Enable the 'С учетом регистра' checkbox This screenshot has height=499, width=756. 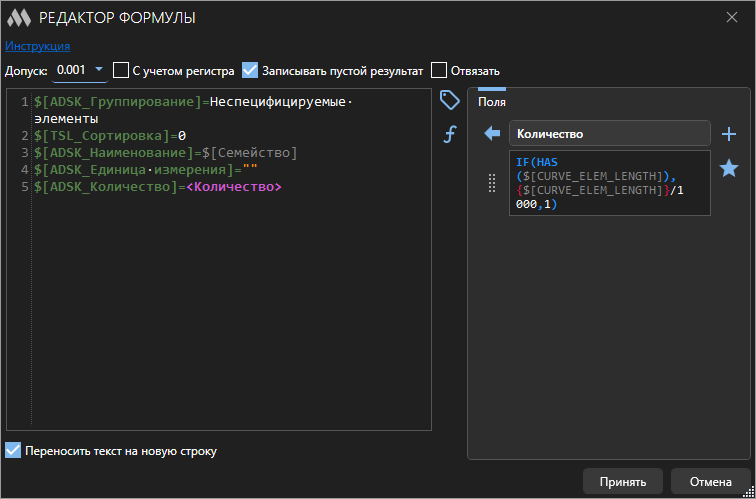click(121, 71)
